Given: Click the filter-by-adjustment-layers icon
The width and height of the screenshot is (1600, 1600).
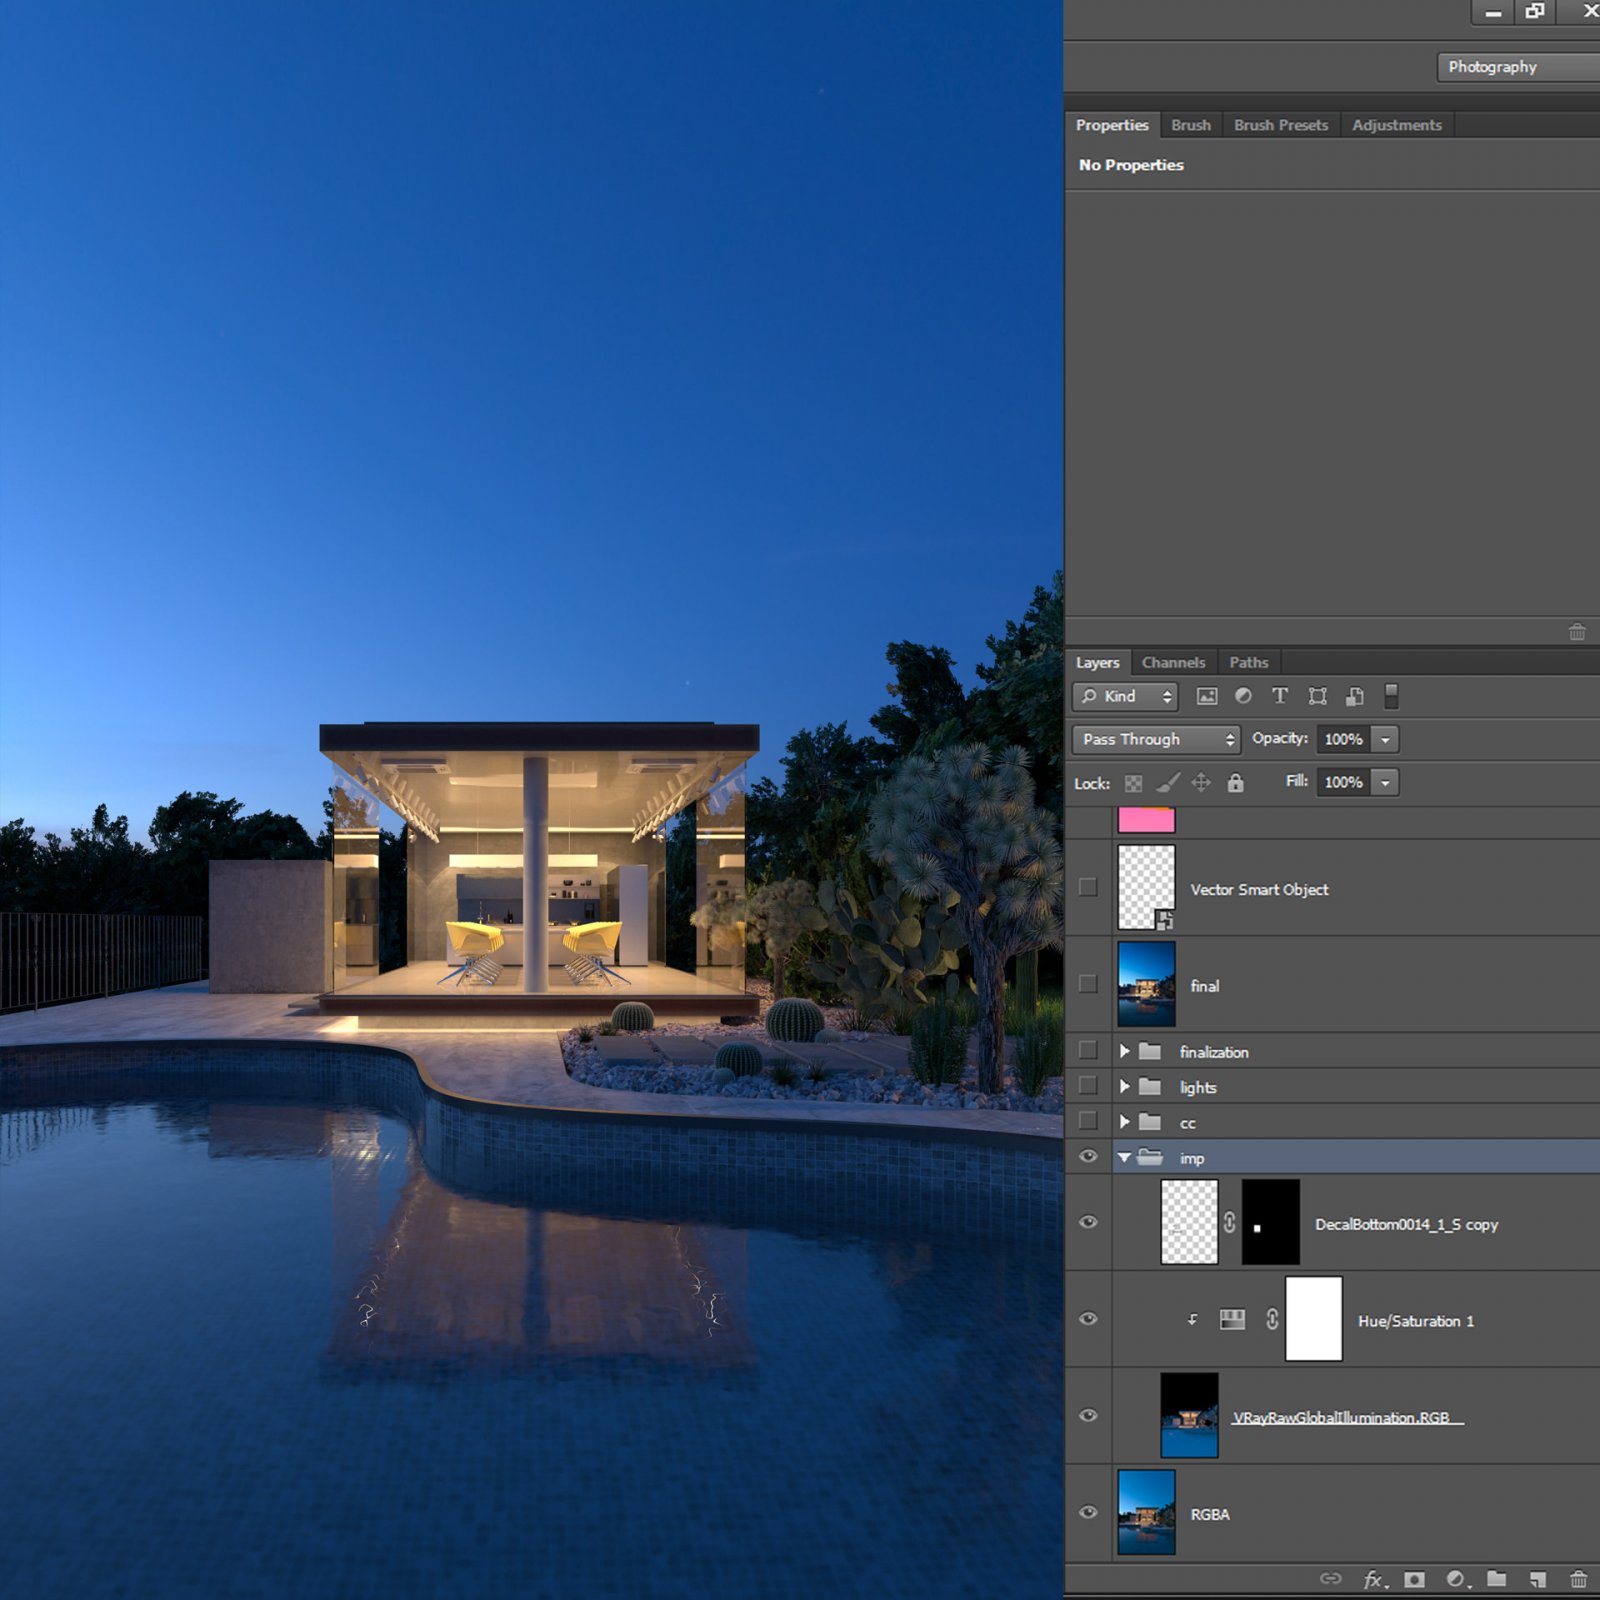Looking at the screenshot, I should 1243,697.
